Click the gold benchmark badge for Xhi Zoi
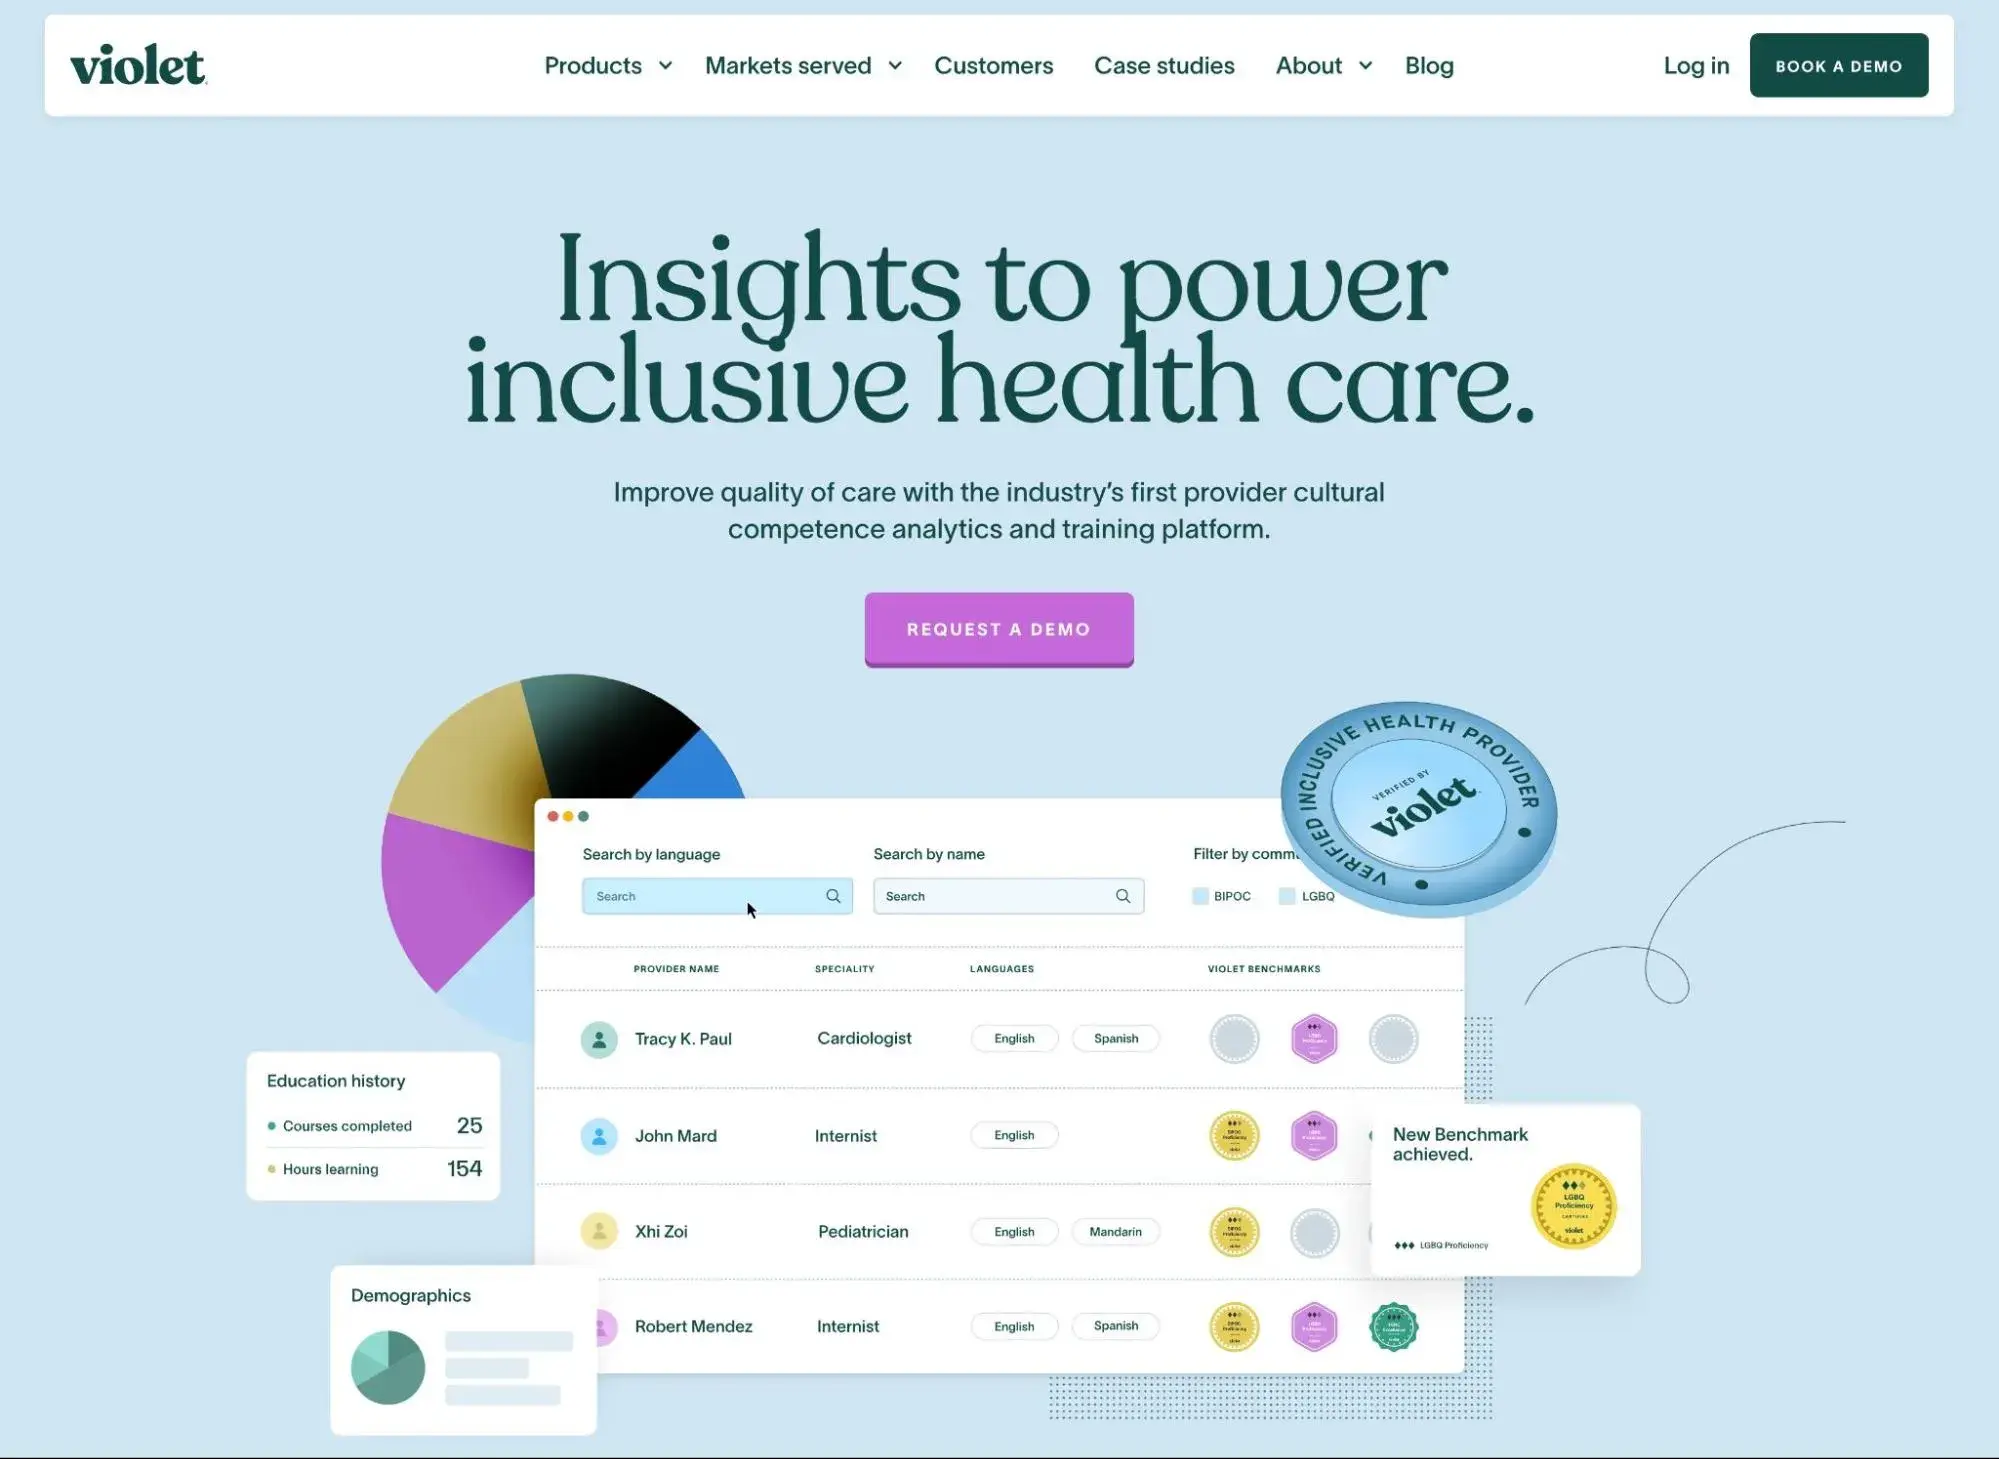The image size is (1999, 1459). (1235, 1229)
